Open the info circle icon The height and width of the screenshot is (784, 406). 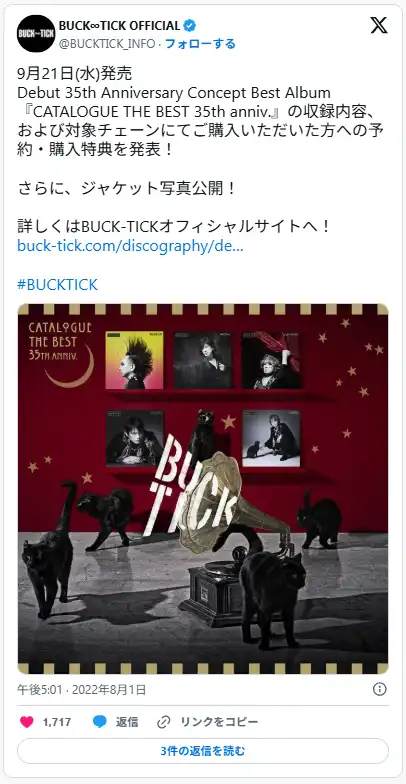(380, 690)
